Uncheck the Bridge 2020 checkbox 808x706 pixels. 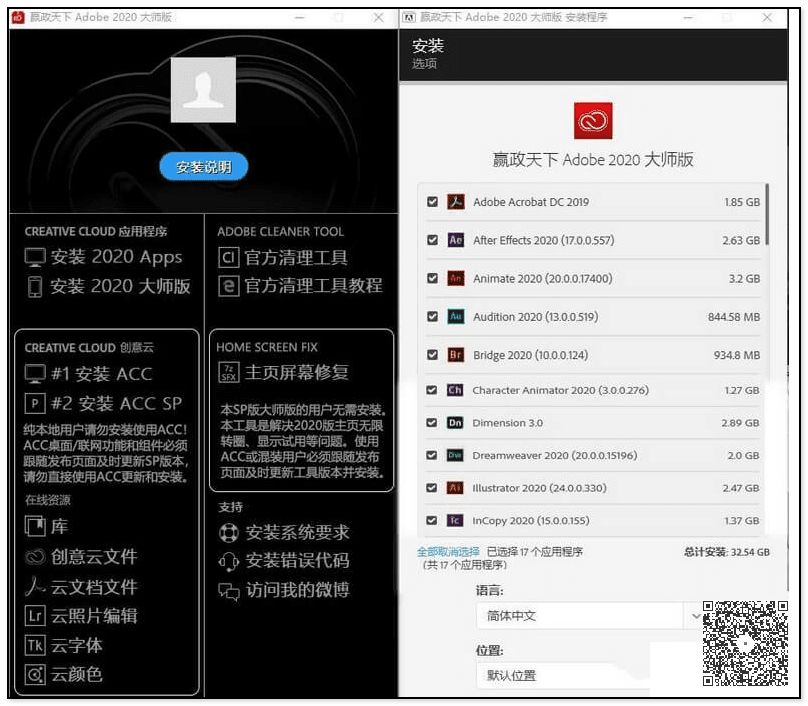[x=432, y=355]
